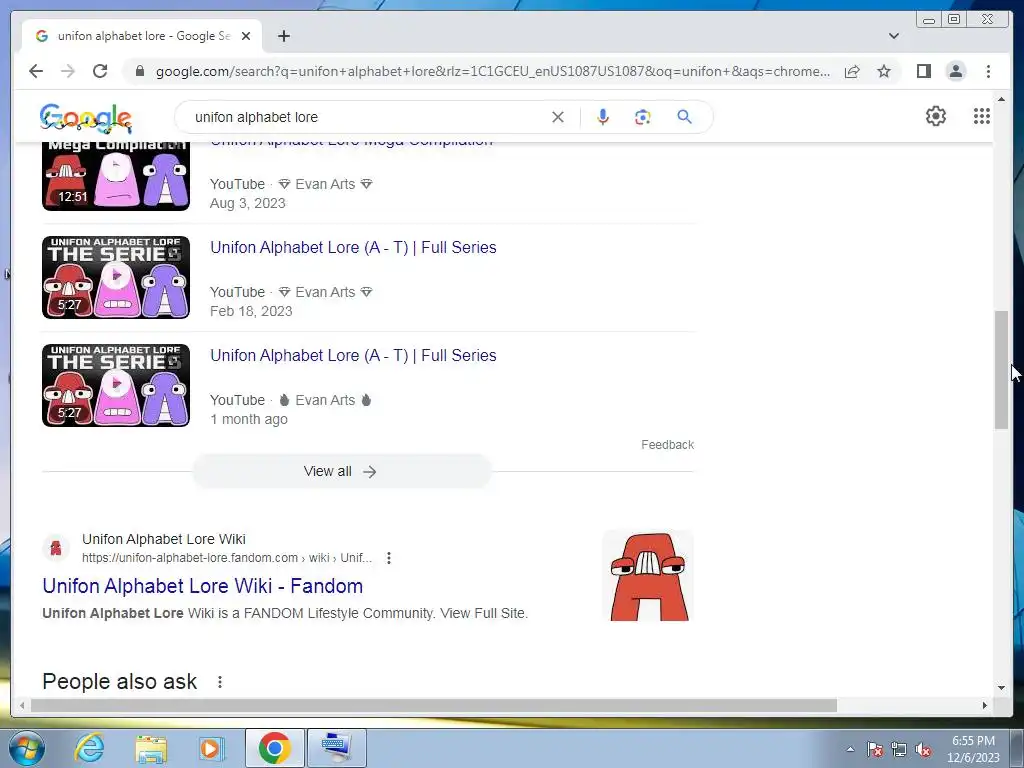Open the Chrome profile avatar
1024x768 pixels.
pos(955,71)
